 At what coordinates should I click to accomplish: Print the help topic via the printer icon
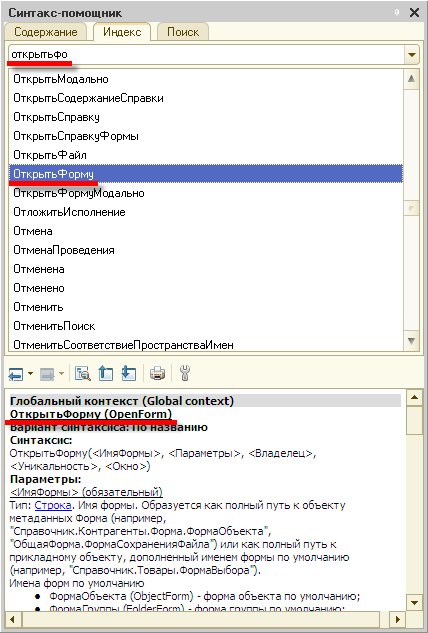[157, 373]
